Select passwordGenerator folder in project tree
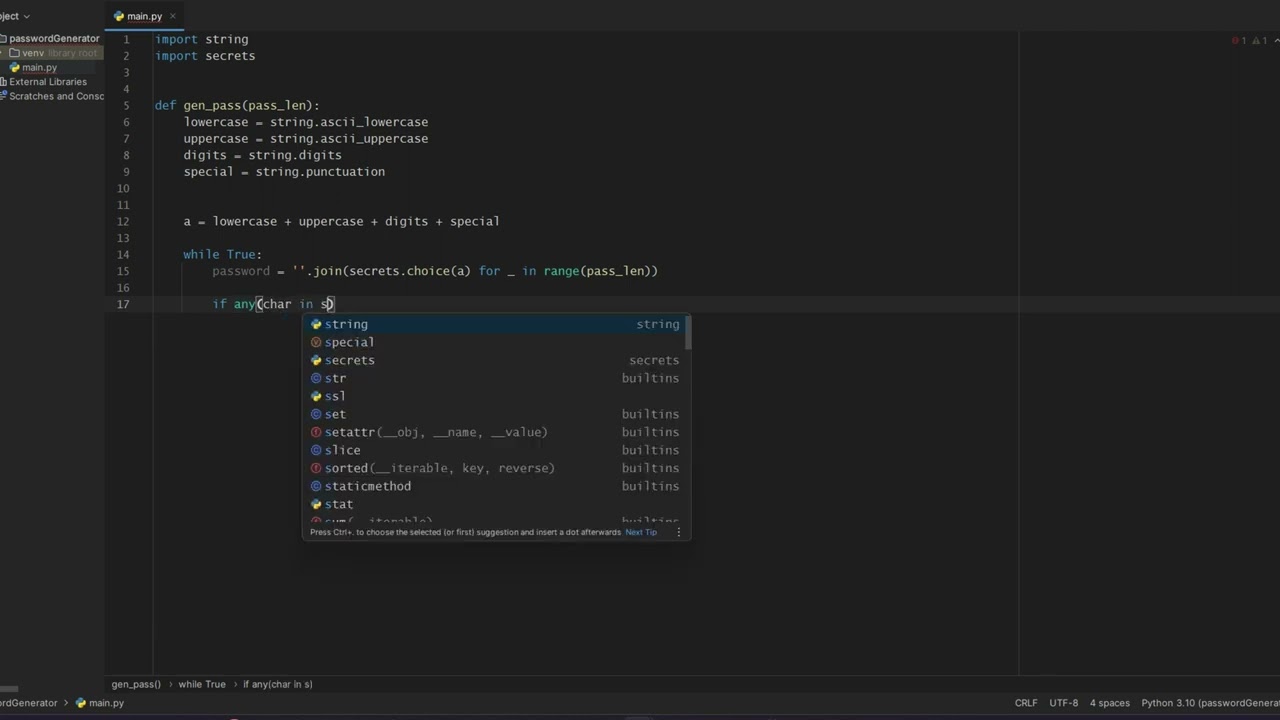 coord(53,38)
